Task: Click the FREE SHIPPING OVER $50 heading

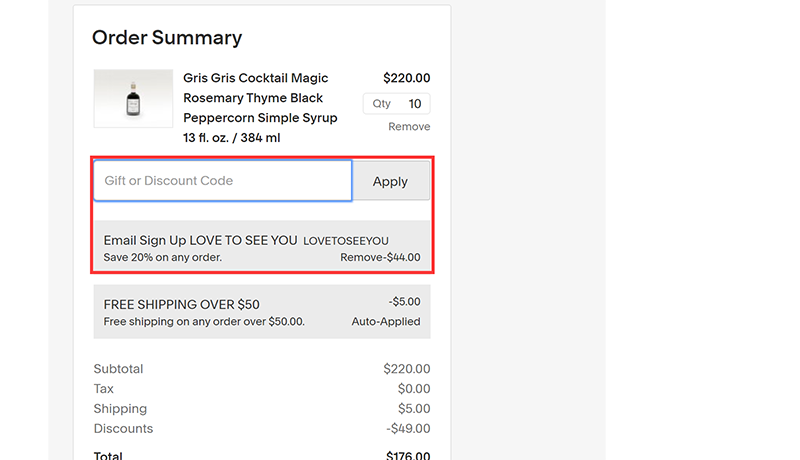Action: (x=182, y=304)
